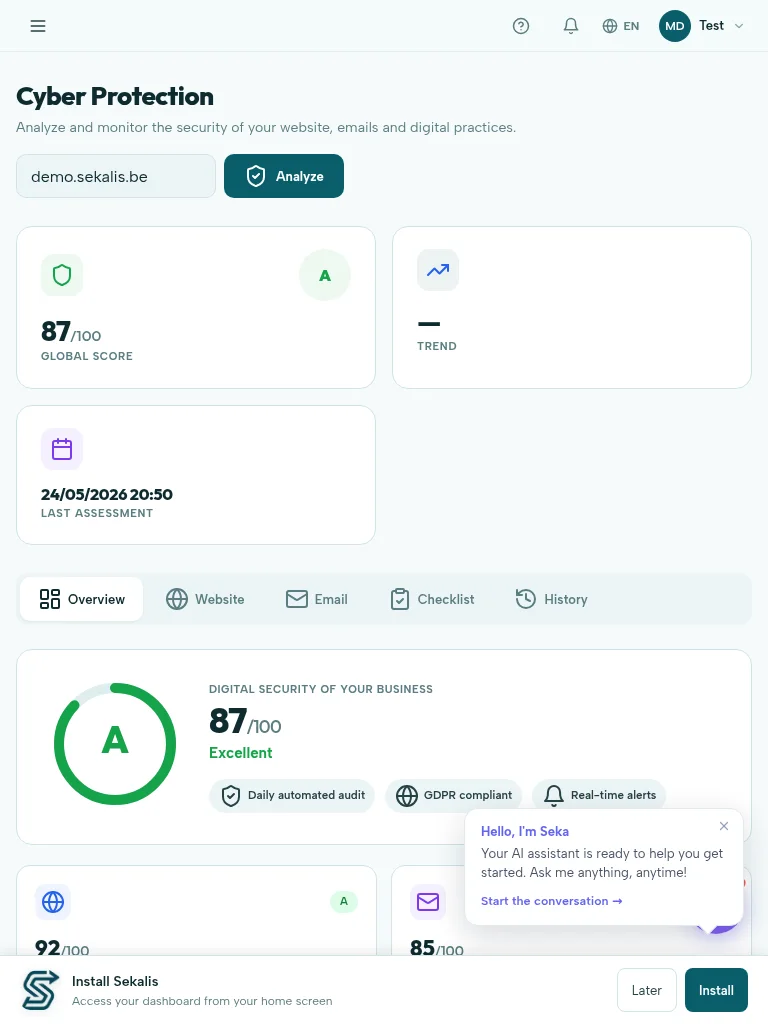Open the Checklist tab
Screen dimensions: 768x1024
432,599
